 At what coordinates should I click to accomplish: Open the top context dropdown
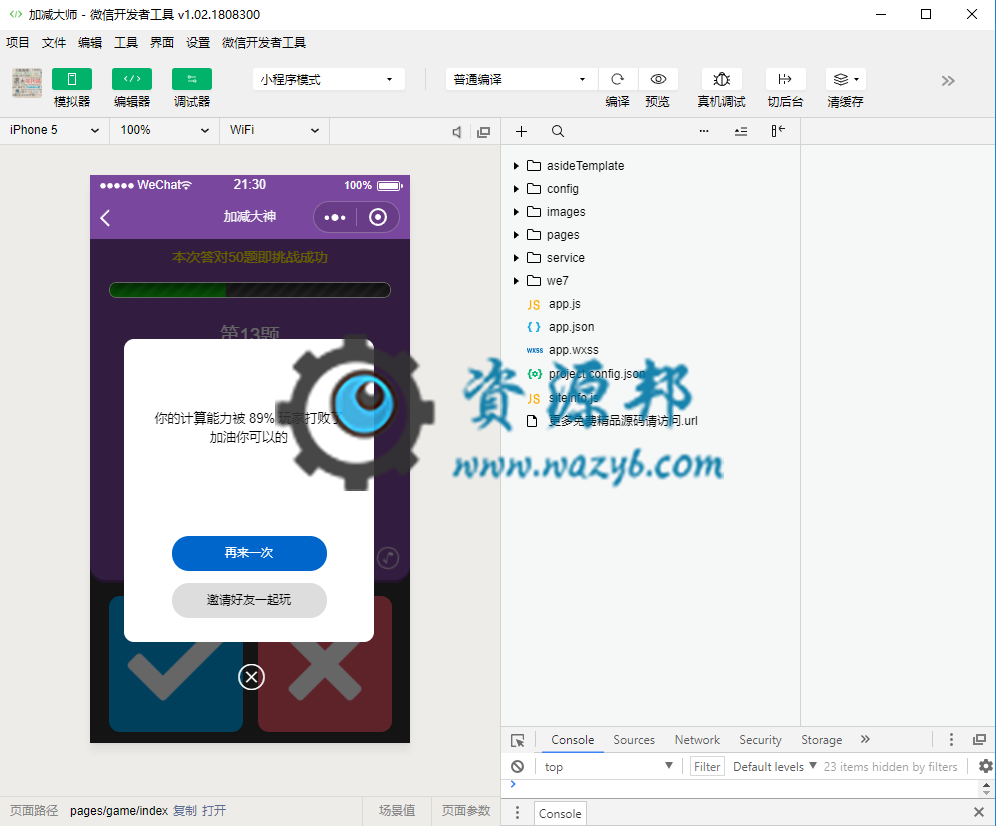click(609, 767)
